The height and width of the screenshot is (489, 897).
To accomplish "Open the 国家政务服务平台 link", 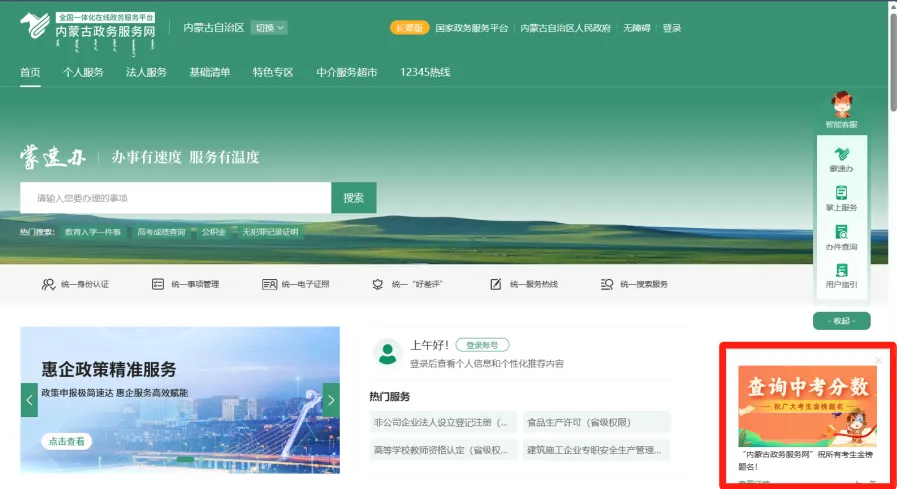I will (471, 28).
